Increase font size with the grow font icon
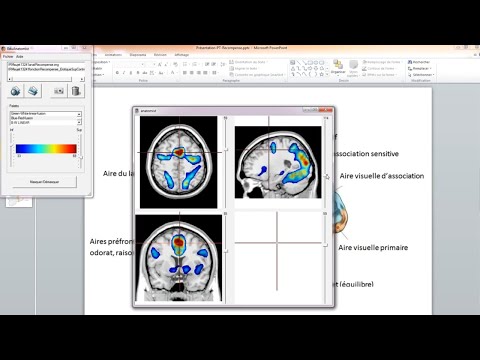480x360 pixels. coord(160,64)
